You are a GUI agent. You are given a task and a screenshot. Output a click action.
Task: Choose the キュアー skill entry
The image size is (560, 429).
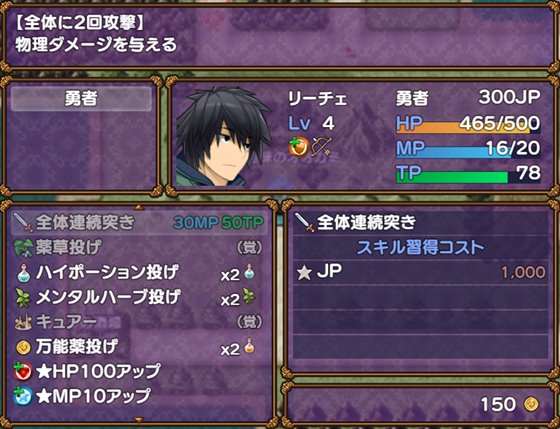(139, 322)
